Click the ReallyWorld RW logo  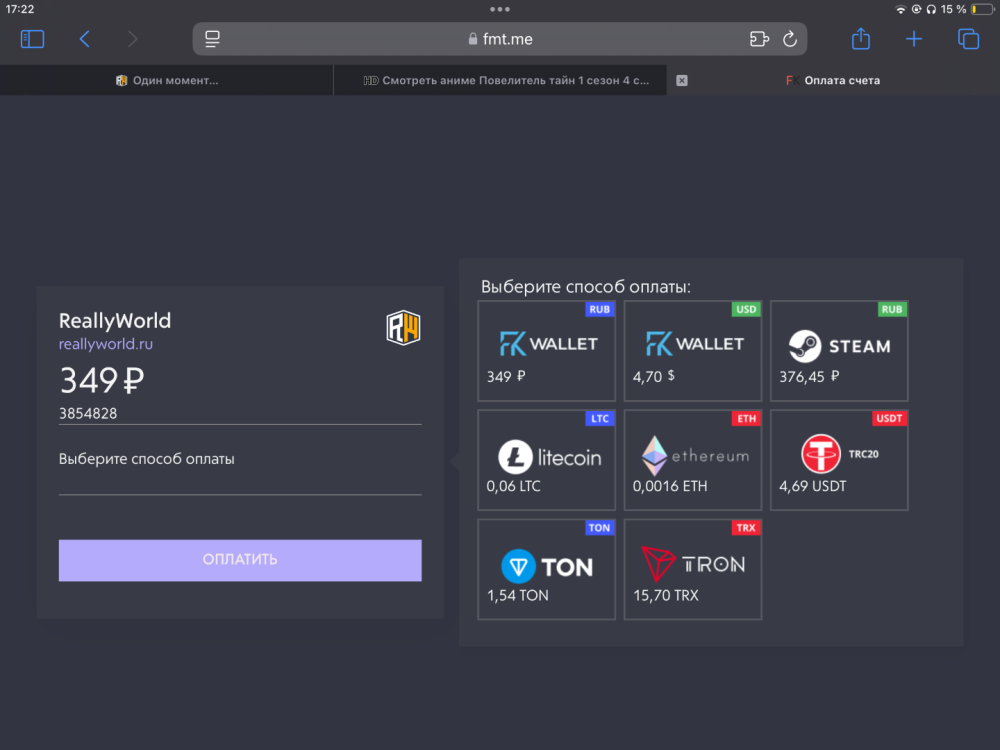[403, 328]
